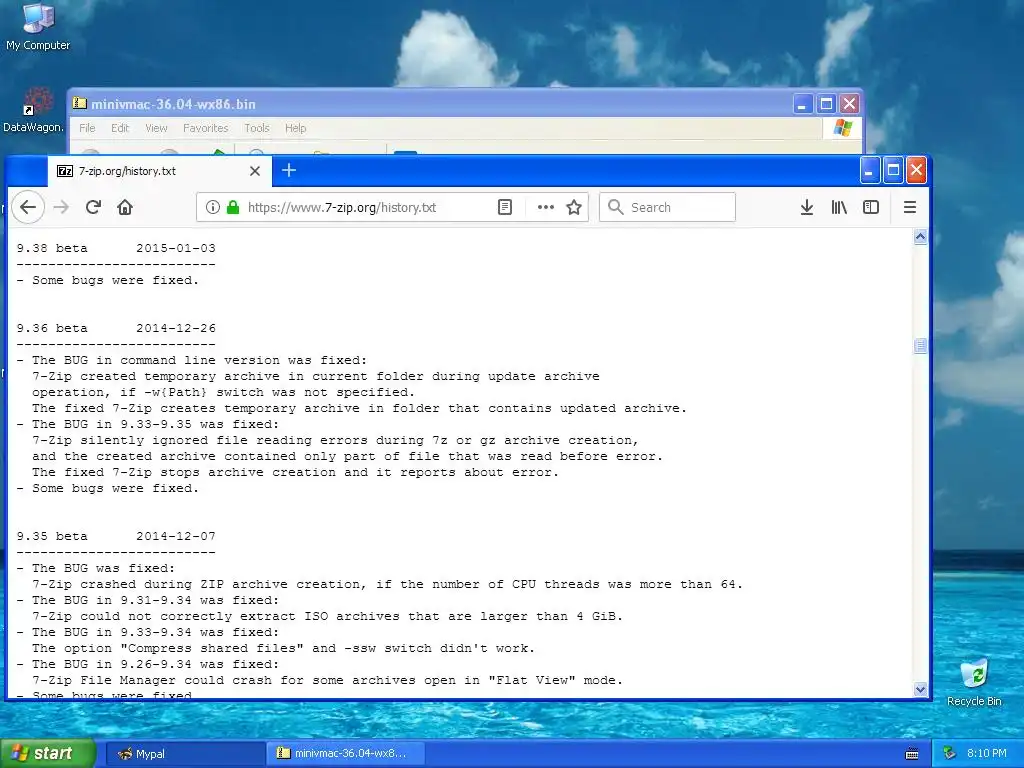
Task: Bookmark this page with star icon
Action: click(574, 208)
